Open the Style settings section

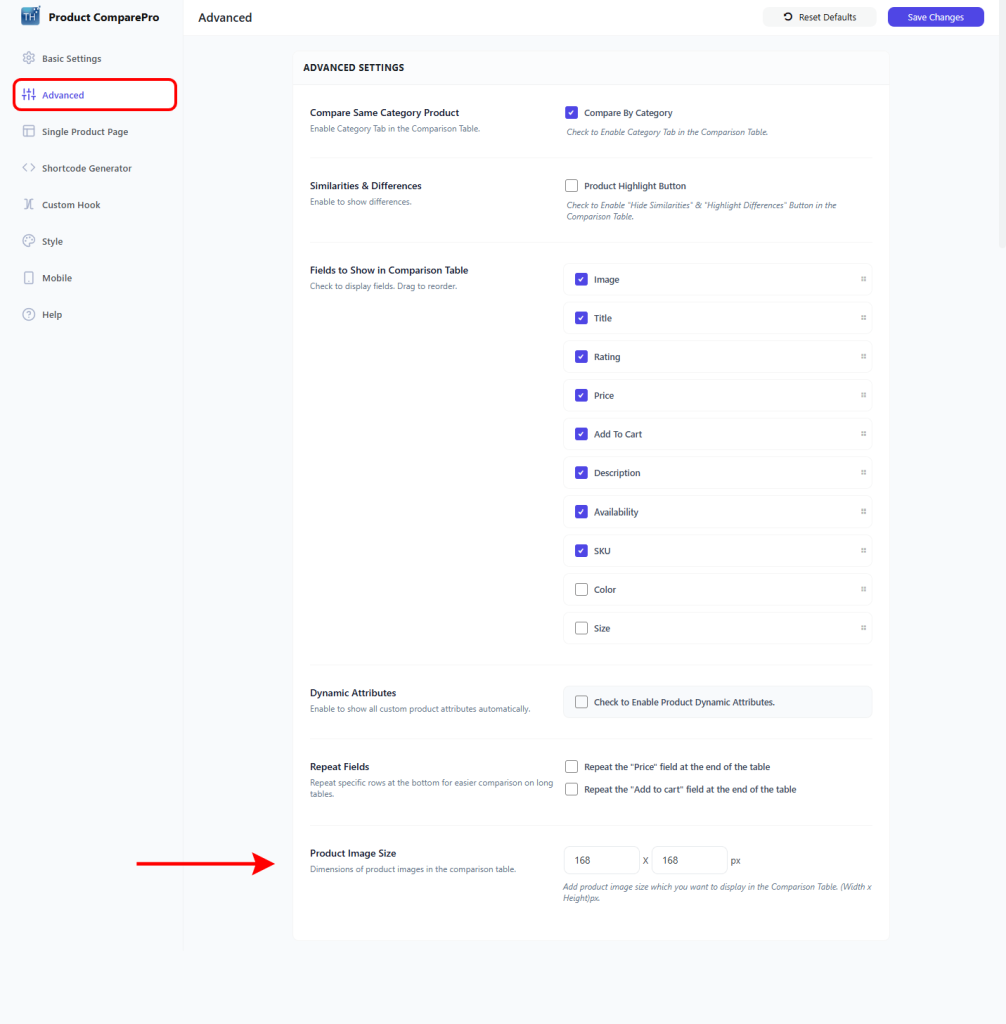95,241
